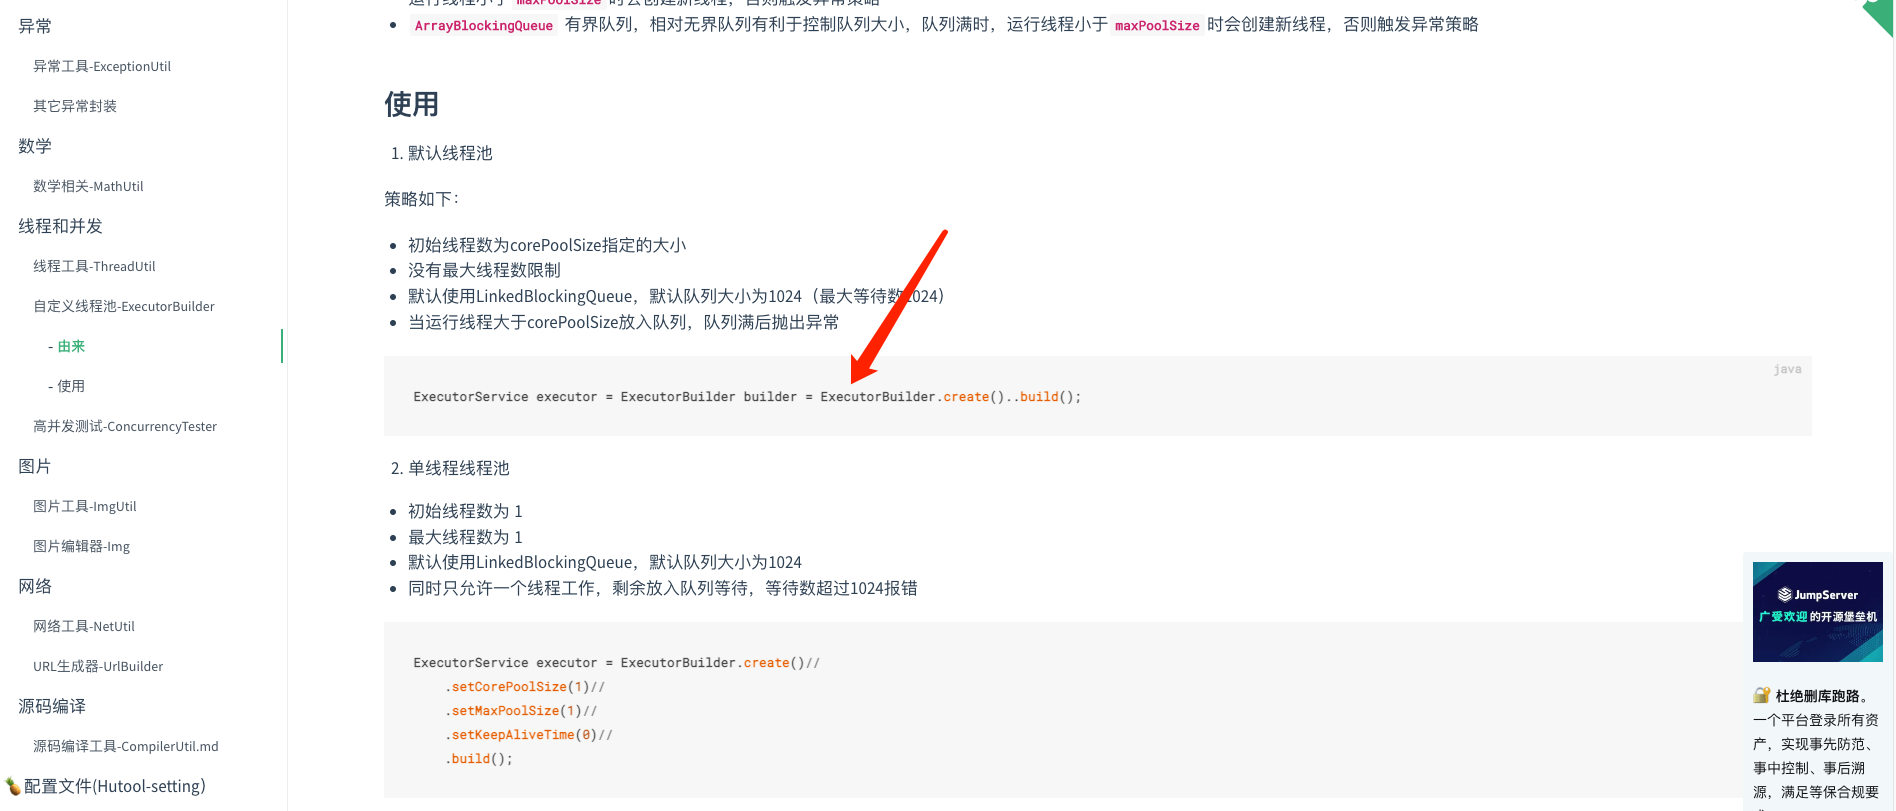Viewport: 1896px width, 811px height.
Task: Click the .setKeepAliveTime(0) code line
Action: coord(528,735)
